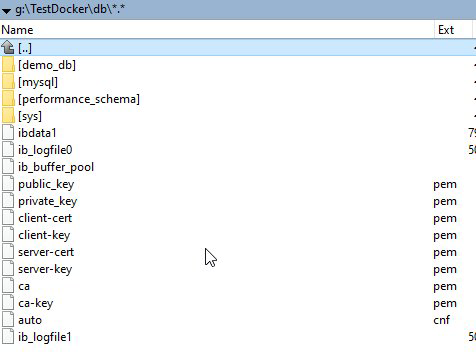This screenshot has height=361, width=476.
Task: Select the [sys] folder name
Action: (x=30, y=116)
